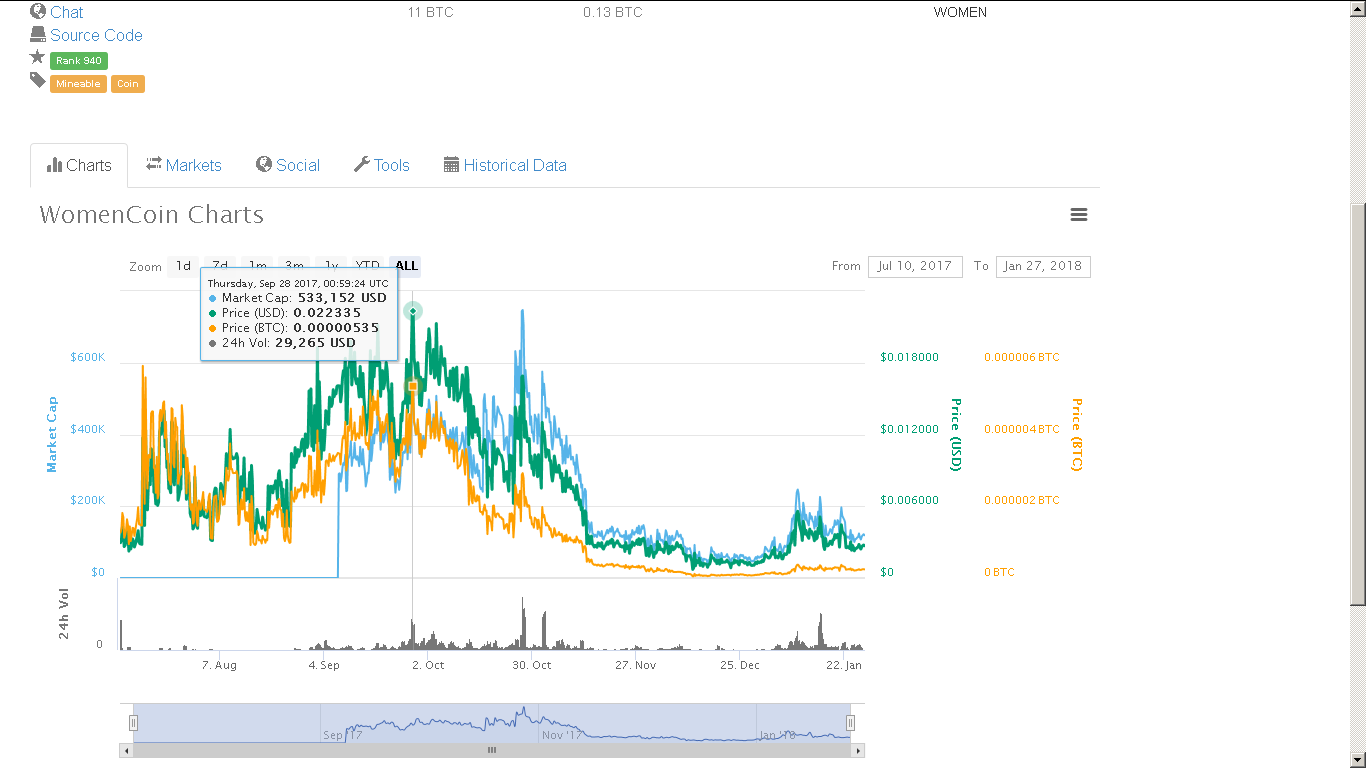Click the 4. Sep date label
This screenshot has height=784, width=1366.
tap(324, 665)
